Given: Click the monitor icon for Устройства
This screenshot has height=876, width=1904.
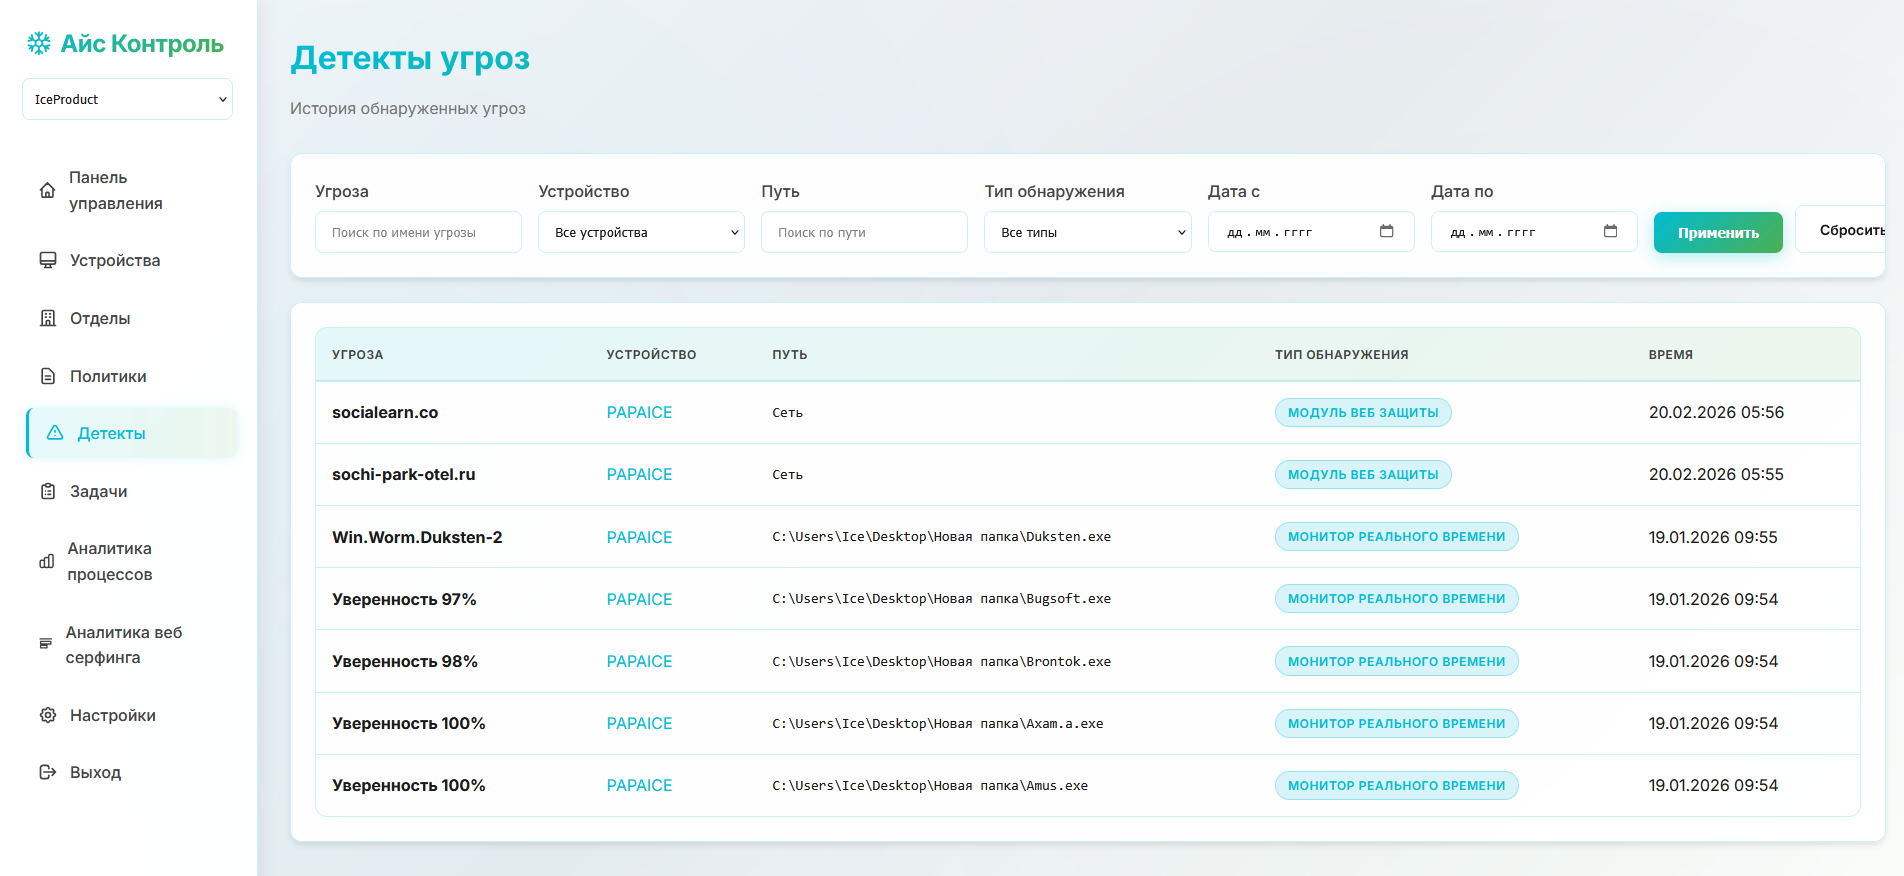Looking at the screenshot, I should click(48, 260).
